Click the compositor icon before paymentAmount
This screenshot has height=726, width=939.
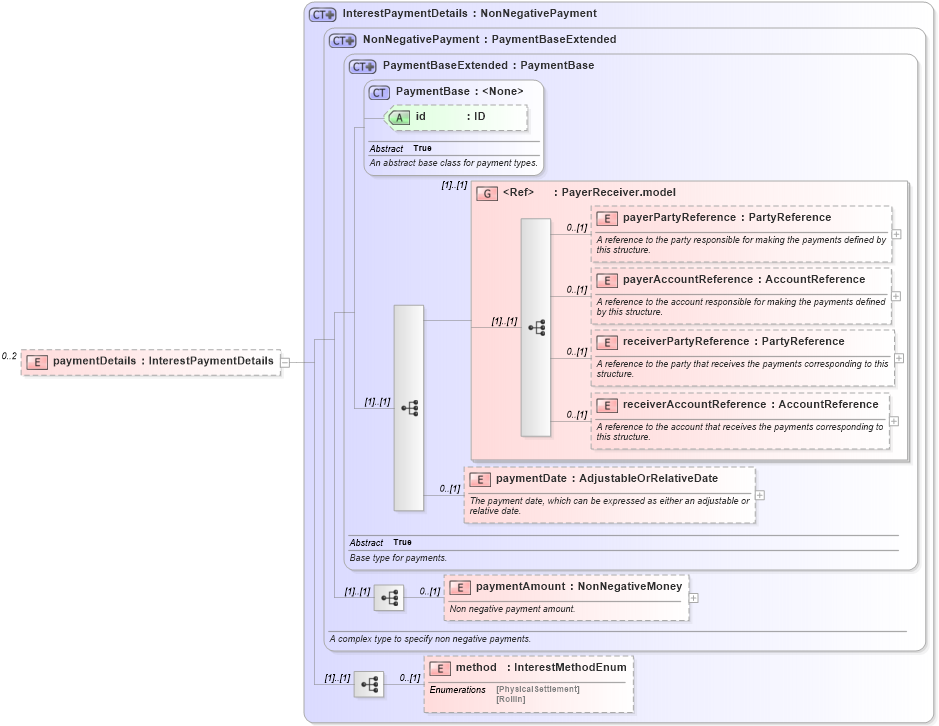coord(389,597)
